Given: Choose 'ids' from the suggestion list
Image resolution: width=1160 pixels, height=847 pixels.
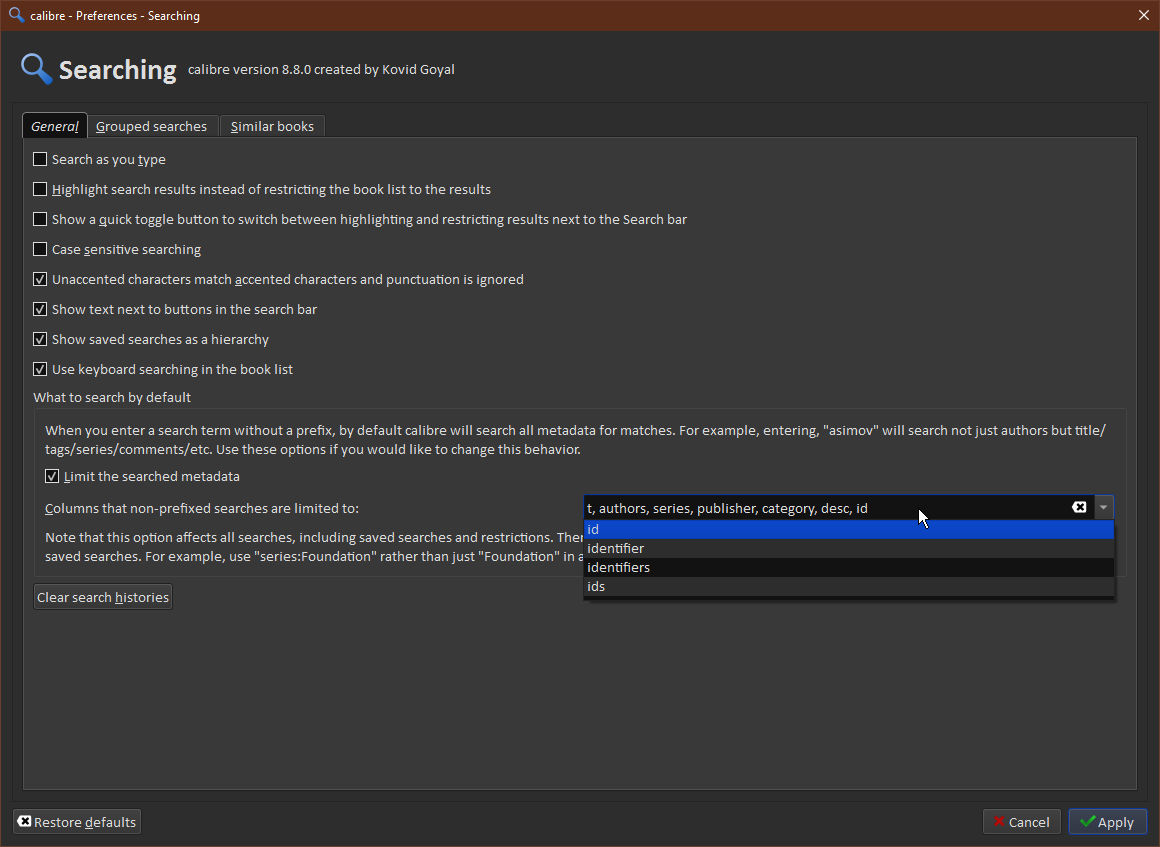Looking at the screenshot, I should (849, 587).
